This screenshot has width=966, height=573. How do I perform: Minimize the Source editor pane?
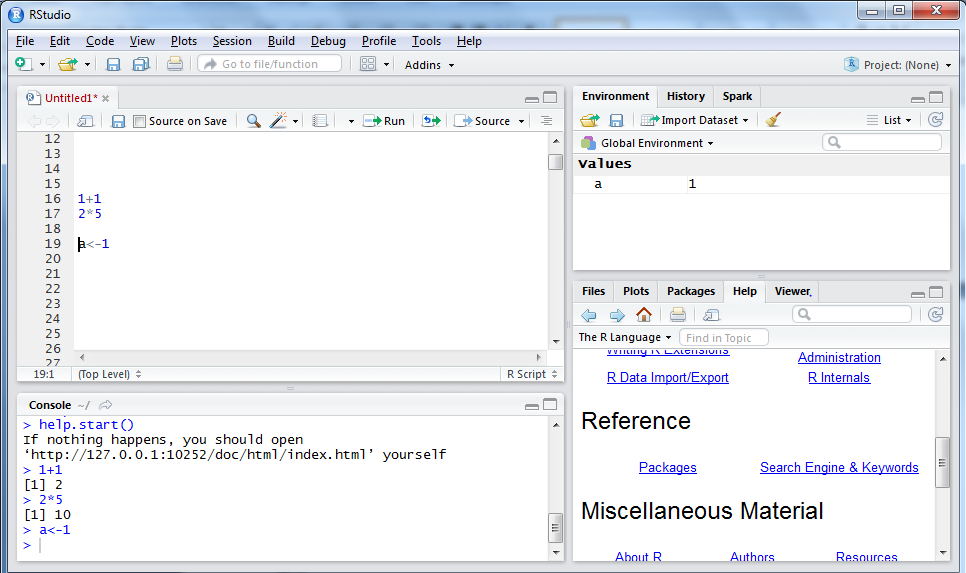pyautogui.click(x=532, y=99)
